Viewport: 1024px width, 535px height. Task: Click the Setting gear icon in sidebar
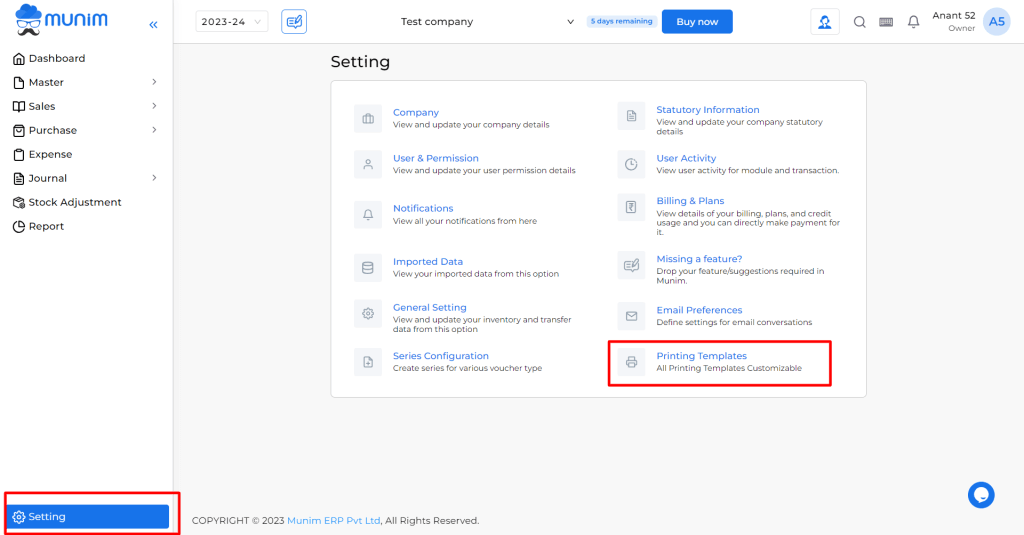tap(19, 517)
